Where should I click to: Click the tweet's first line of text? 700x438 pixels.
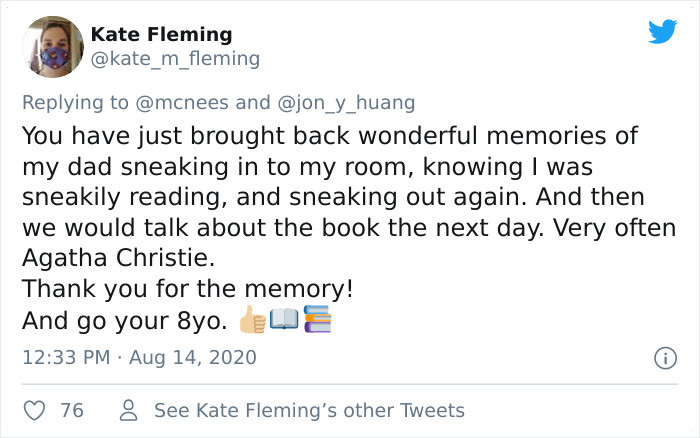(x=329, y=134)
